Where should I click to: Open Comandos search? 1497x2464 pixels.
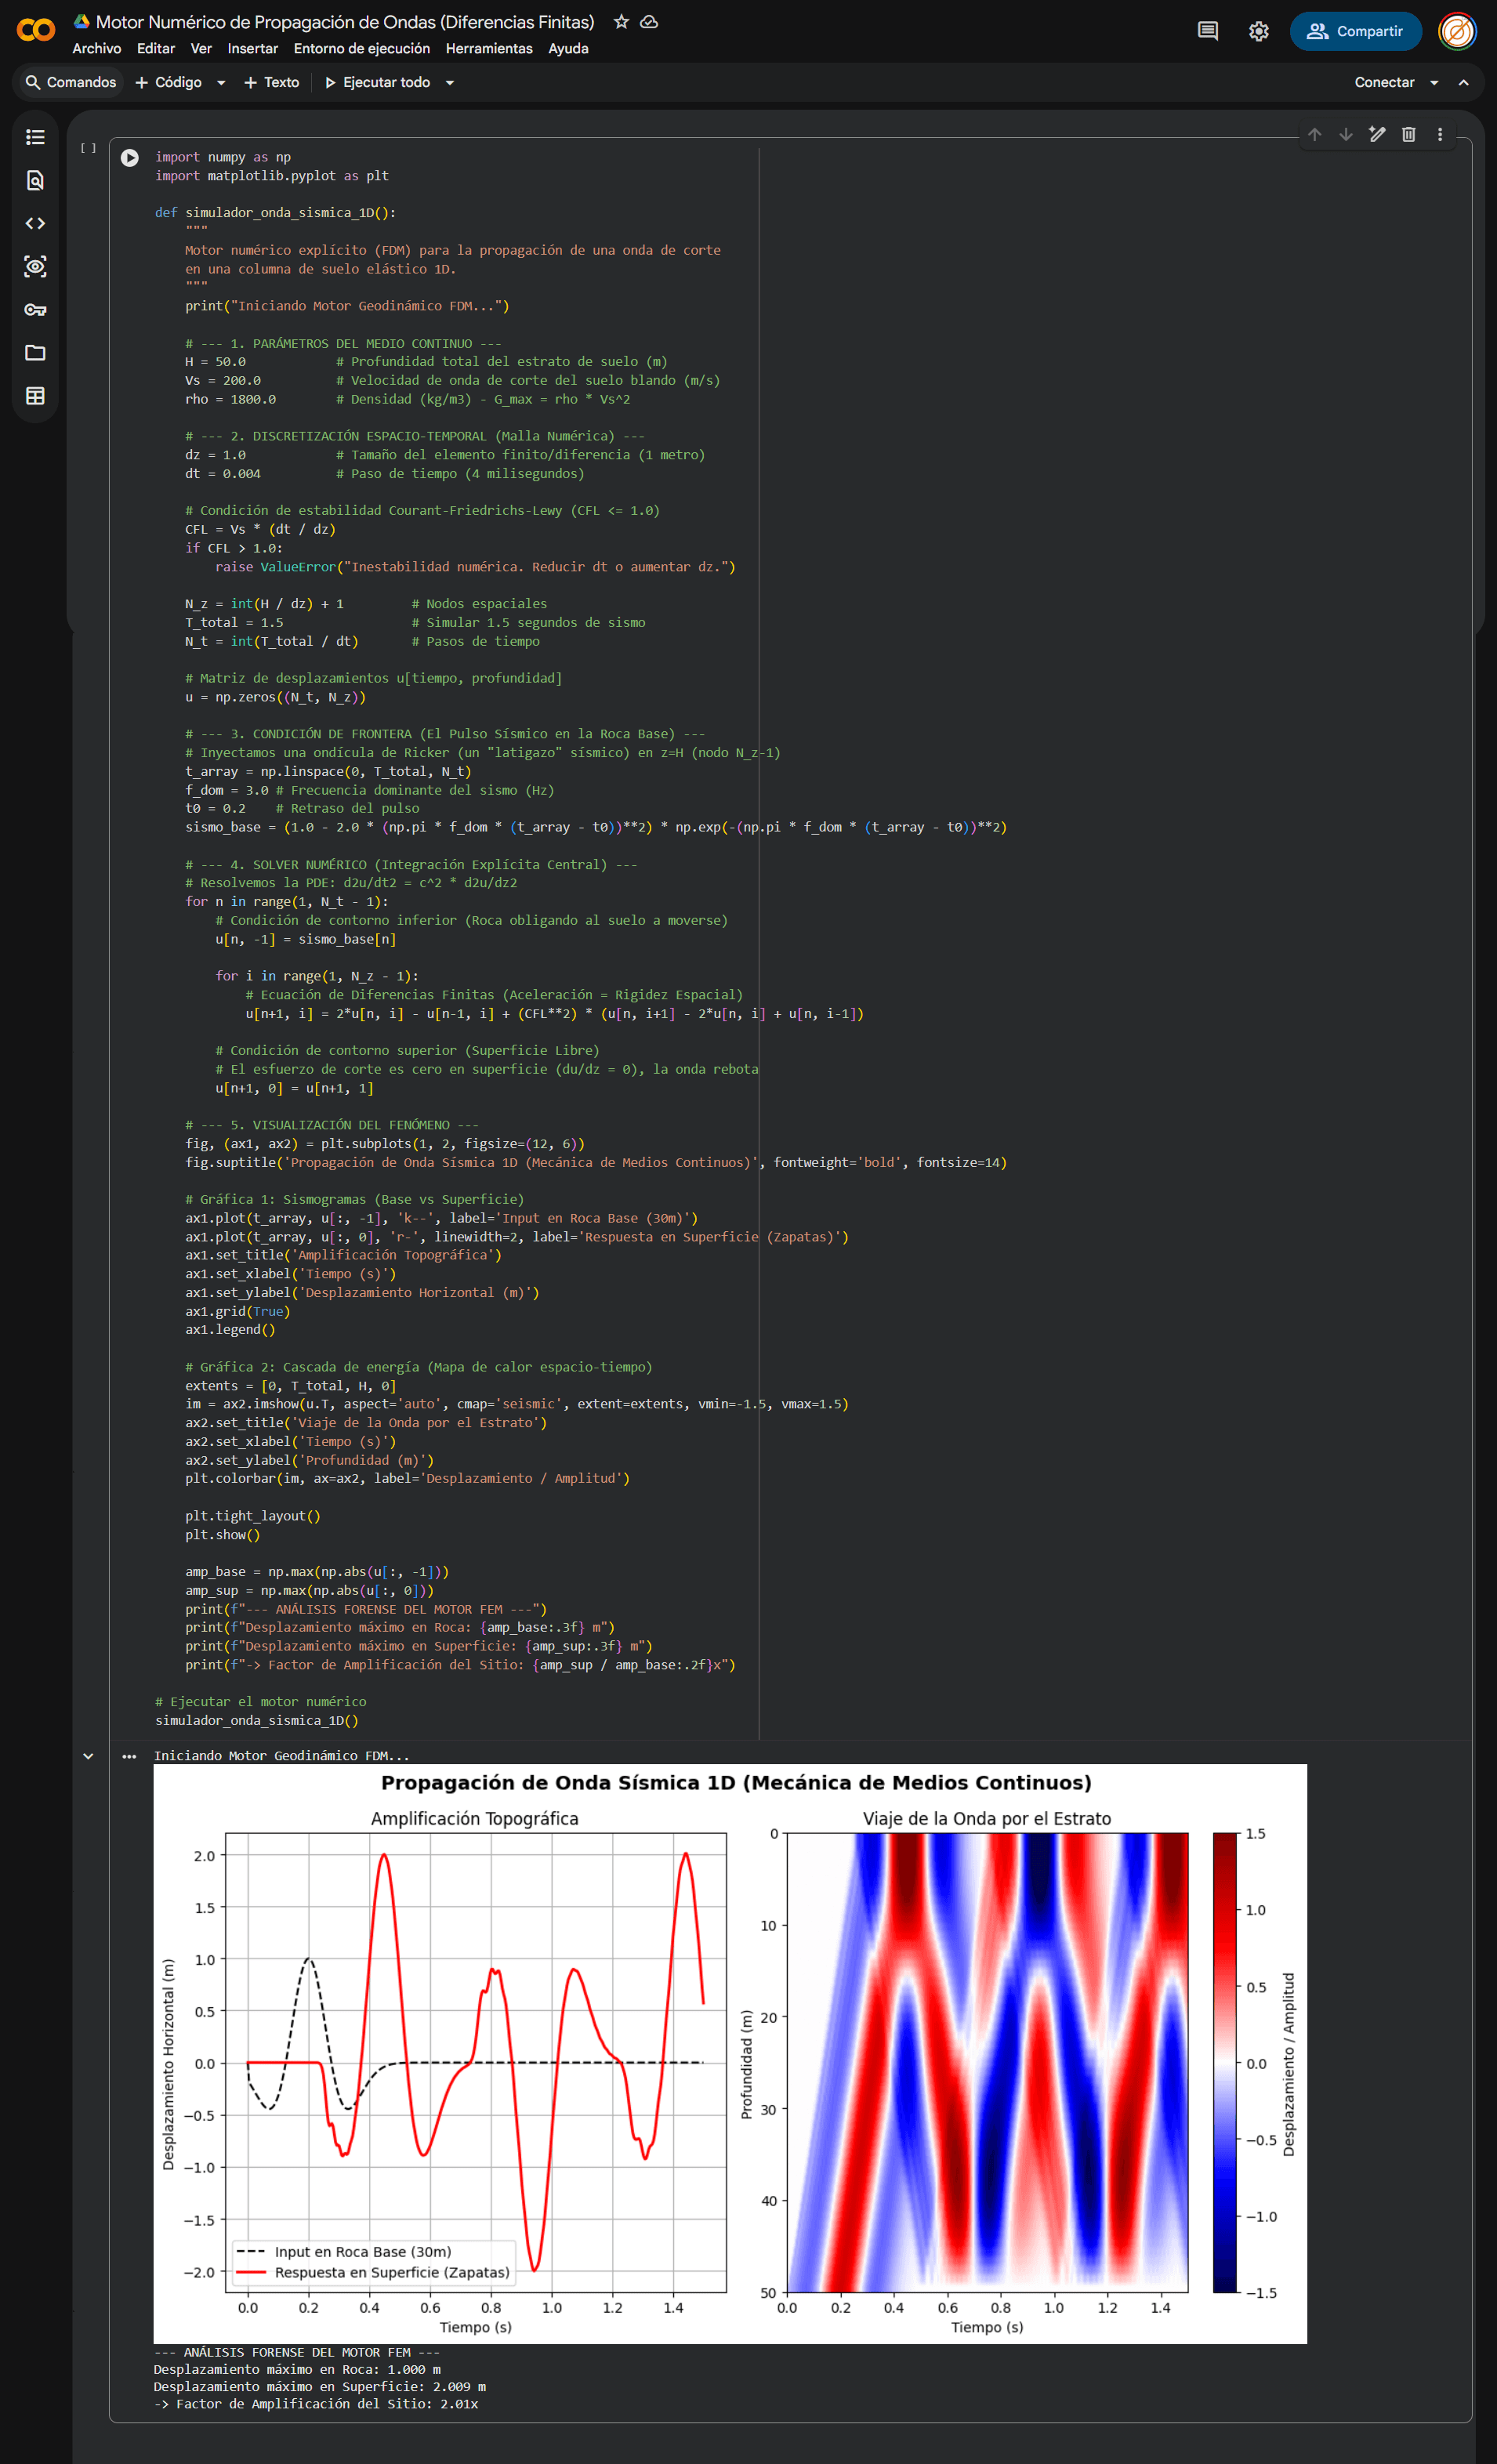(71, 83)
